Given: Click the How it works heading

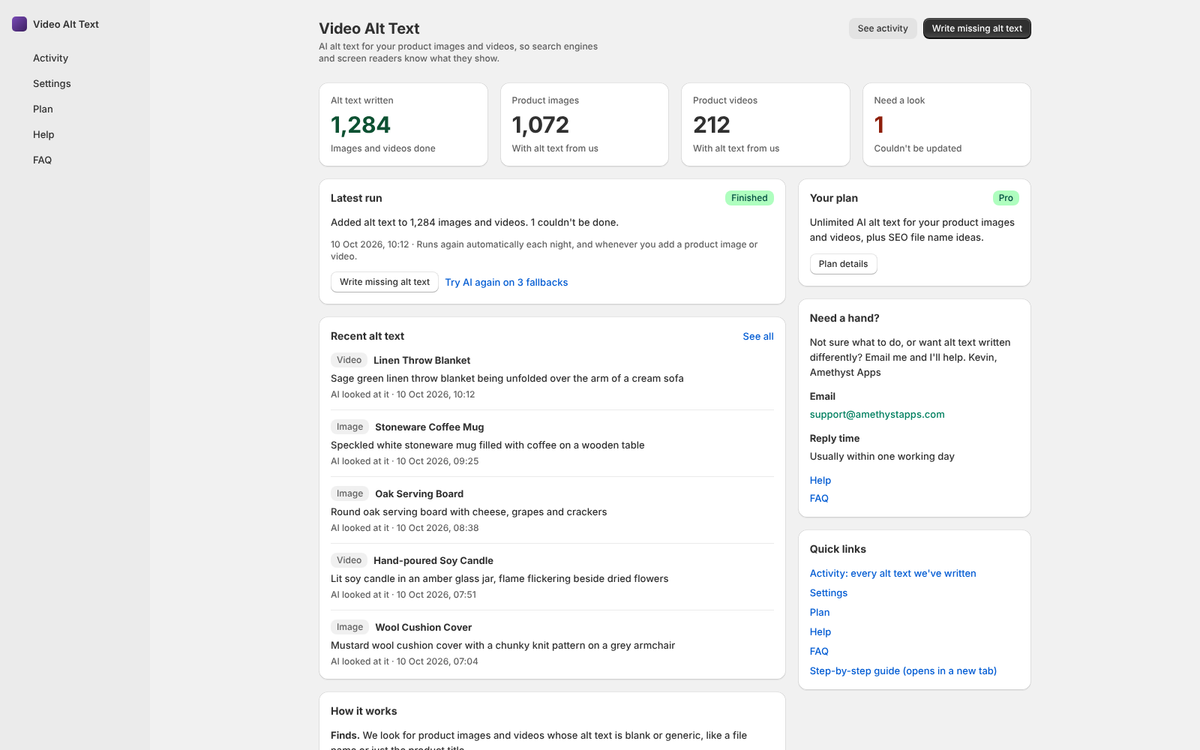Looking at the screenshot, I should [x=364, y=712].
